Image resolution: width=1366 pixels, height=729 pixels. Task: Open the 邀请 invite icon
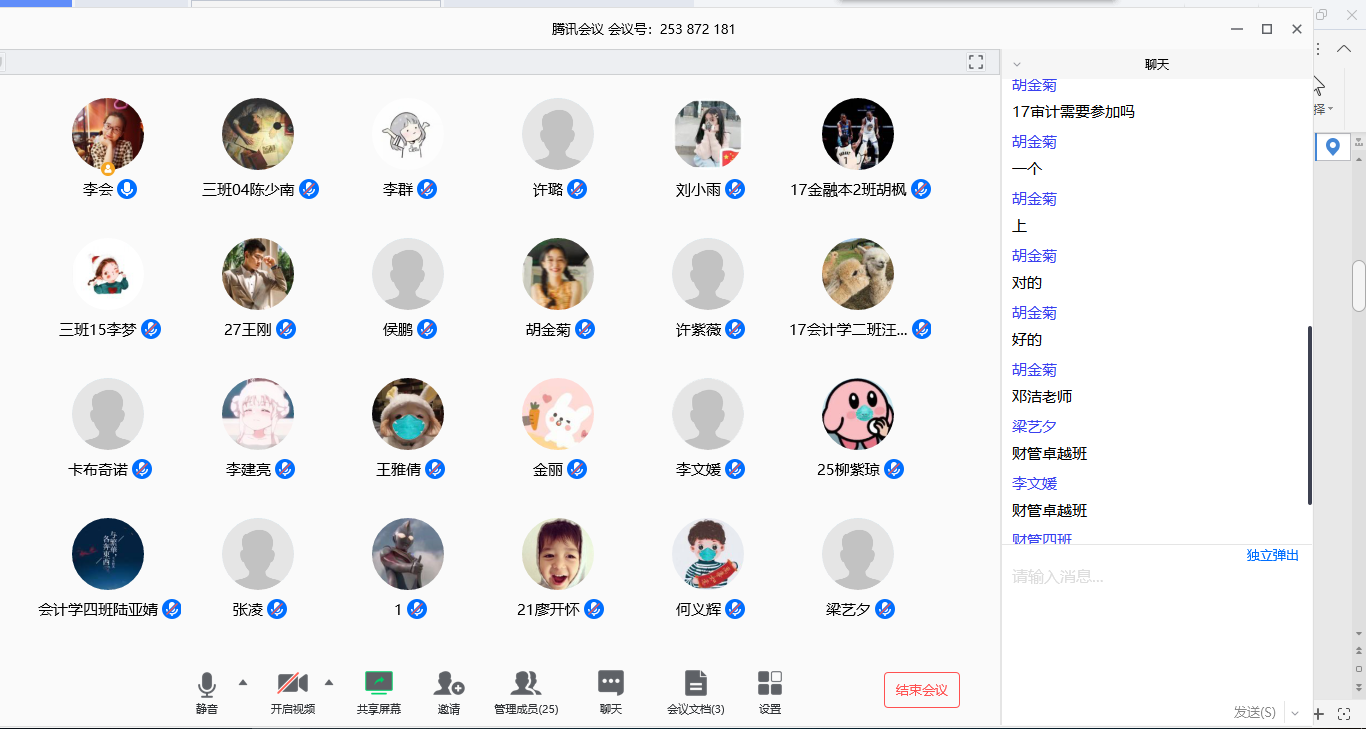click(449, 684)
